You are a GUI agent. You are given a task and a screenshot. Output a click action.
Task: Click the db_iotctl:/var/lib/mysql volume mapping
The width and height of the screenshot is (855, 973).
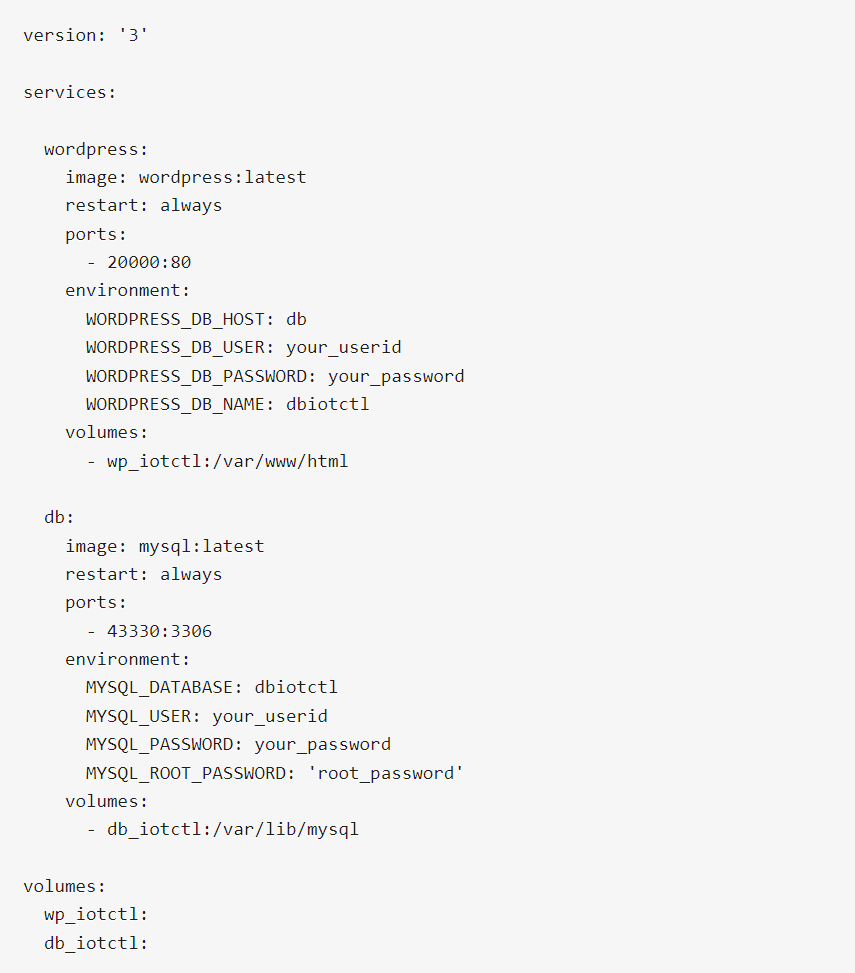(232, 829)
